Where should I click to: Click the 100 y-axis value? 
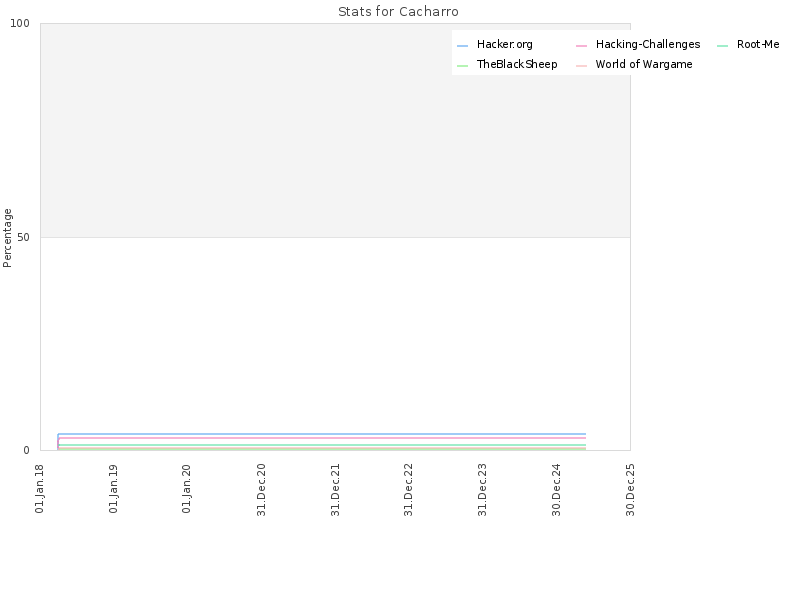tap(20, 23)
